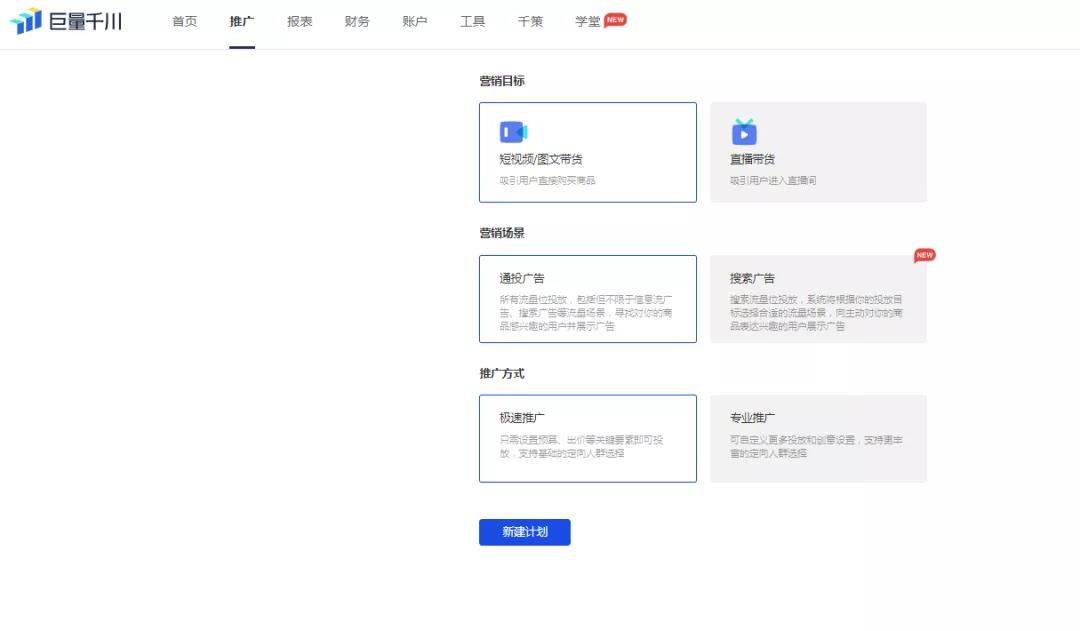The height and width of the screenshot is (631, 1080).
Task: Click the short video camera icon
Action: 513,132
